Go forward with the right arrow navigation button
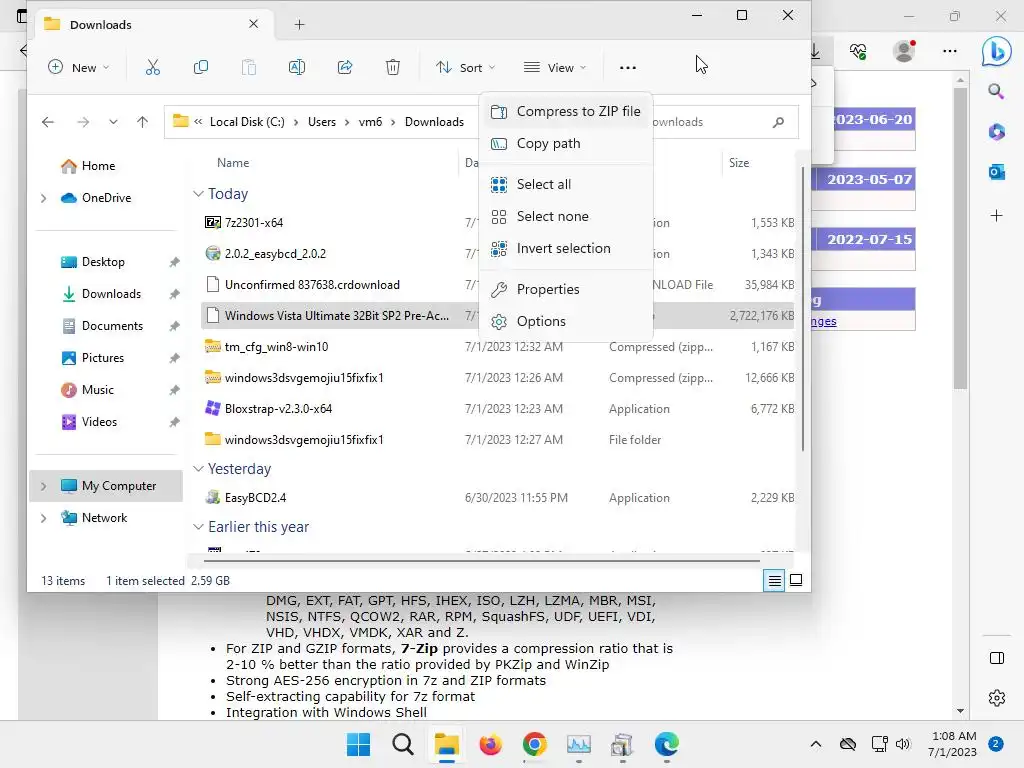 (83, 122)
